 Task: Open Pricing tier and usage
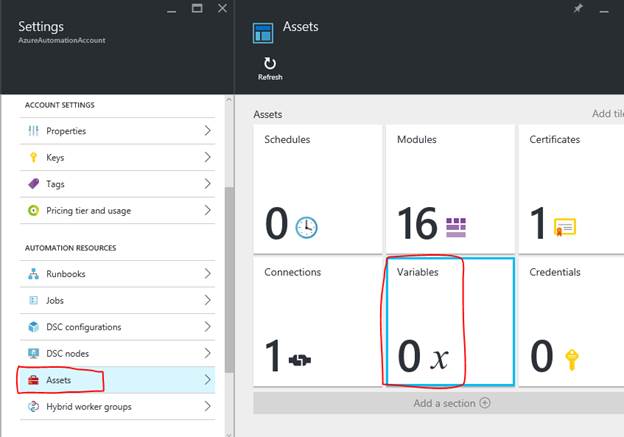point(117,210)
